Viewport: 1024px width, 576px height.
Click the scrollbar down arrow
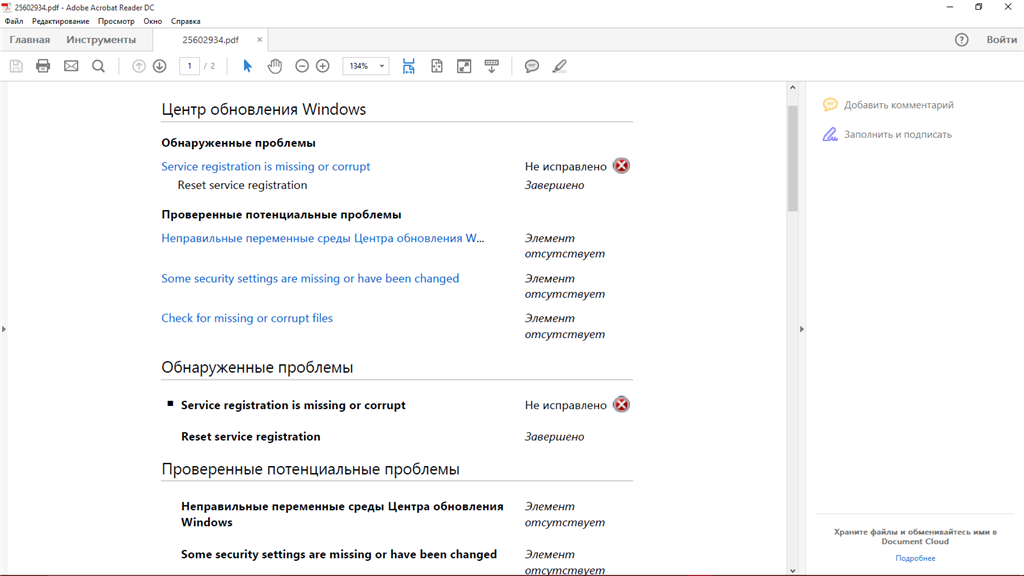click(x=793, y=570)
